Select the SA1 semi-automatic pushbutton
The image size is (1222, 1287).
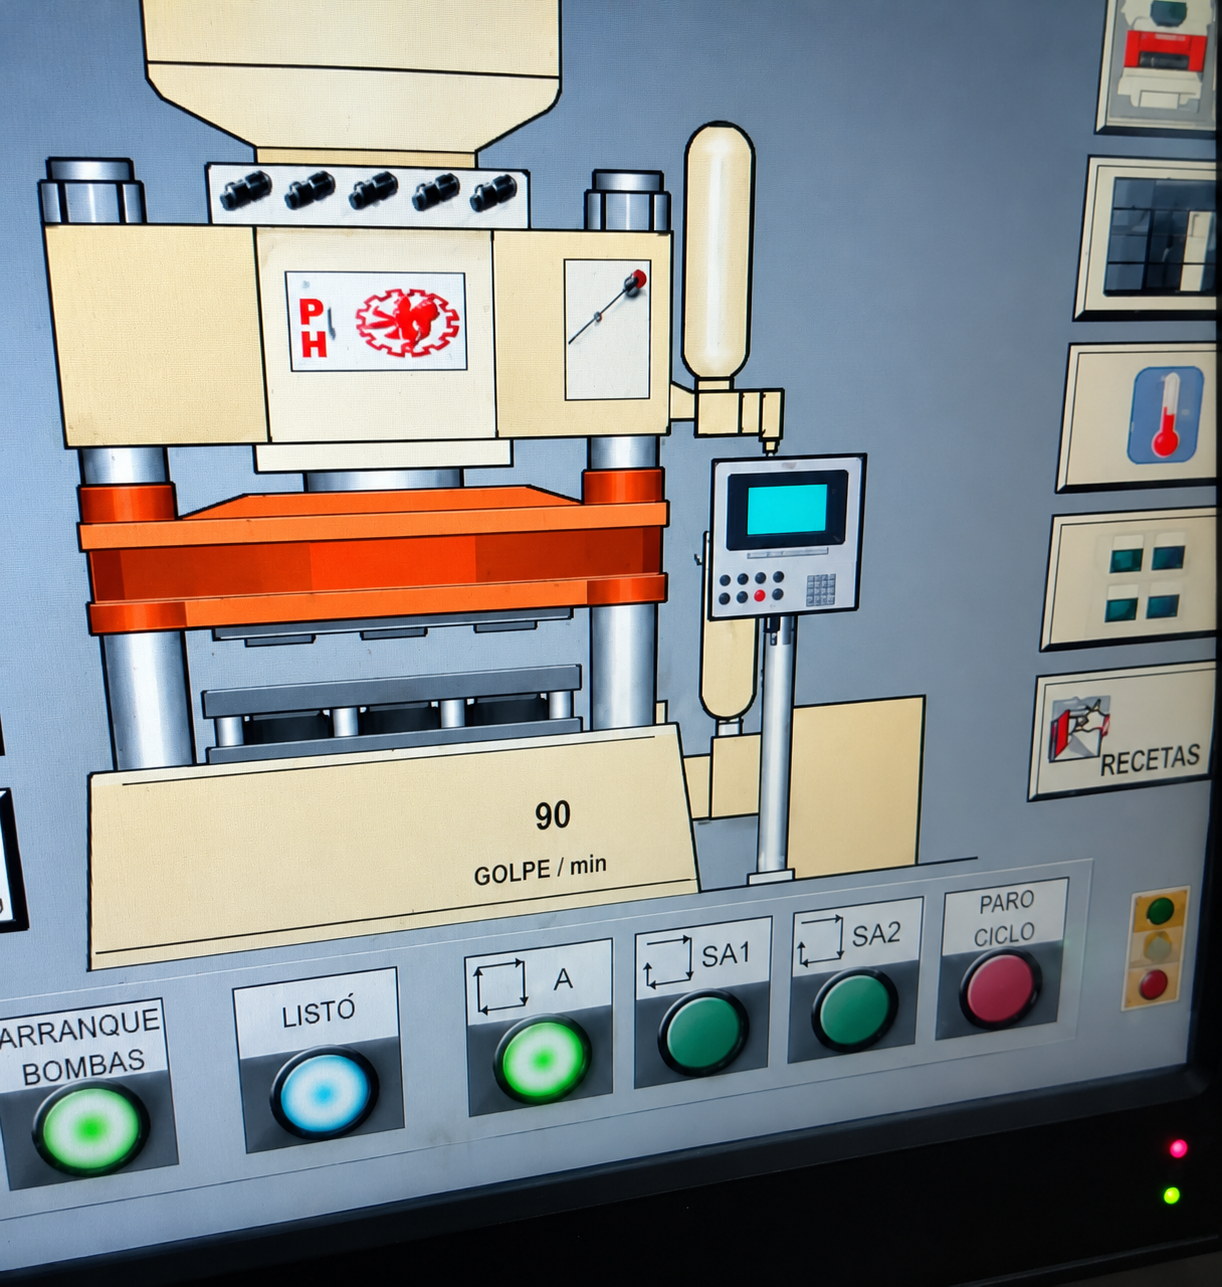click(x=704, y=1032)
